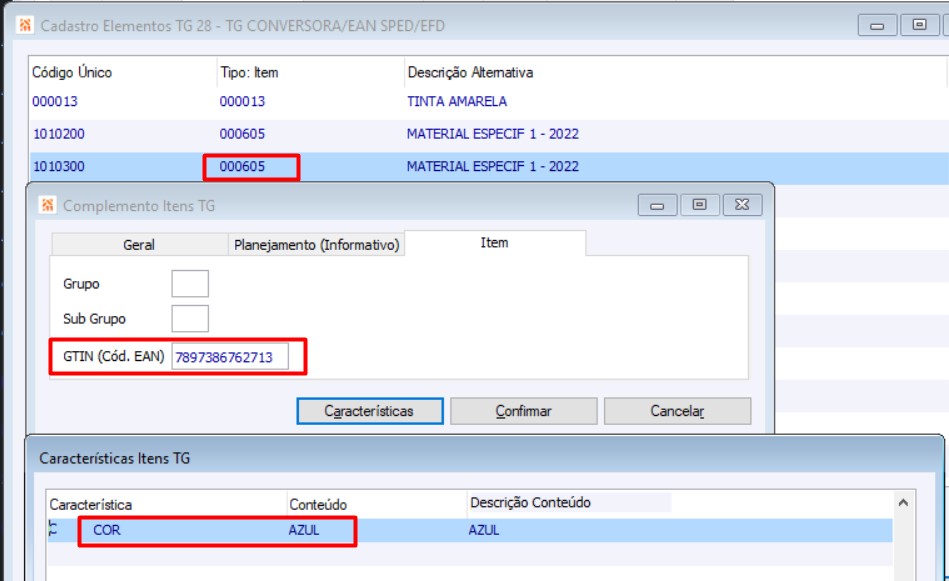The width and height of the screenshot is (949, 581).
Task: Open Características button
Action: (x=370, y=411)
